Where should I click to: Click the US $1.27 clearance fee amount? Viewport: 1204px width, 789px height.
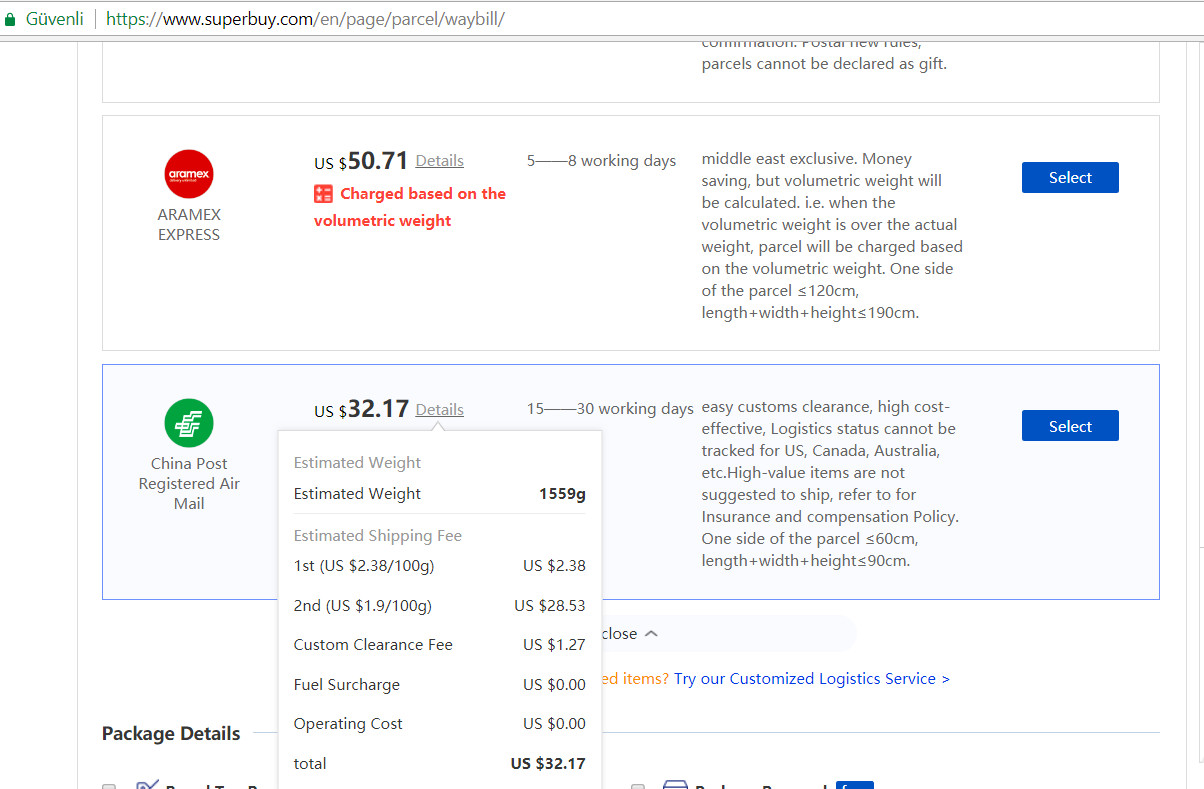(554, 644)
